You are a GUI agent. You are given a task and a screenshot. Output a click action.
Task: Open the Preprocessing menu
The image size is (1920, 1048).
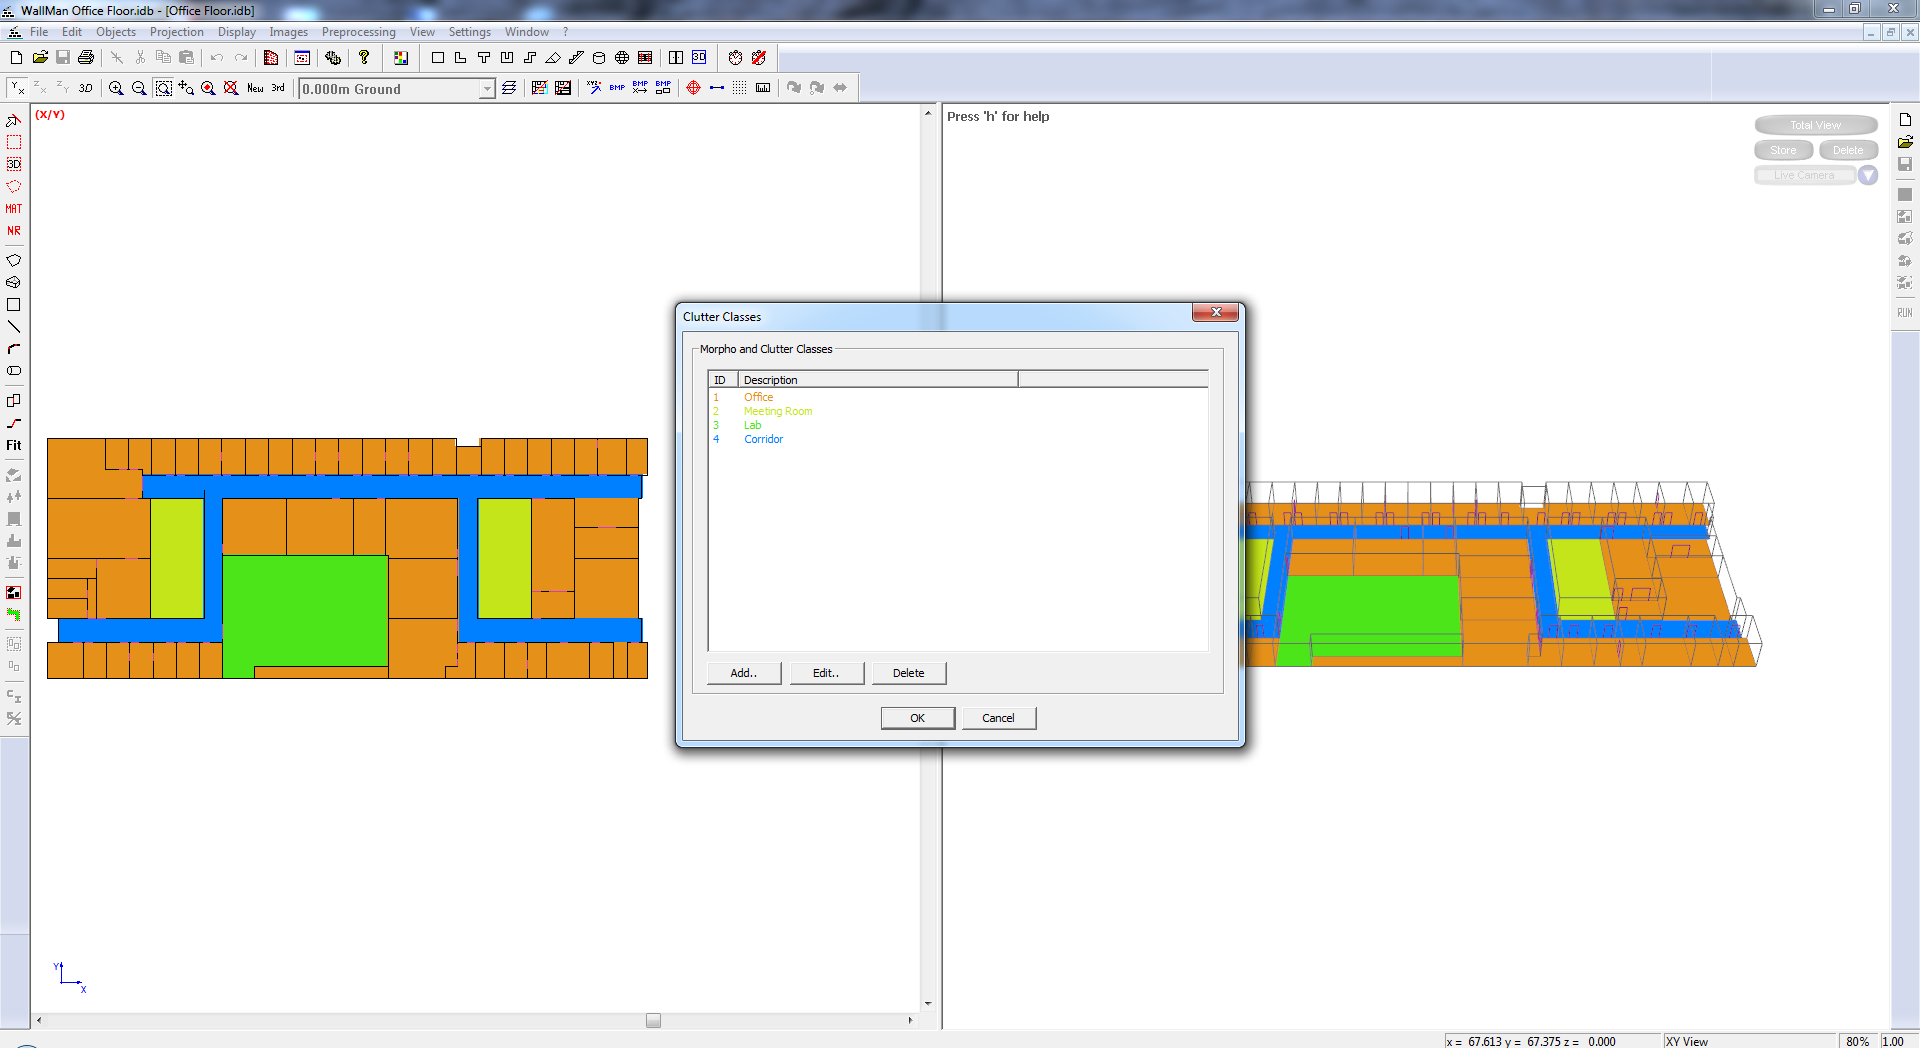[358, 32]
